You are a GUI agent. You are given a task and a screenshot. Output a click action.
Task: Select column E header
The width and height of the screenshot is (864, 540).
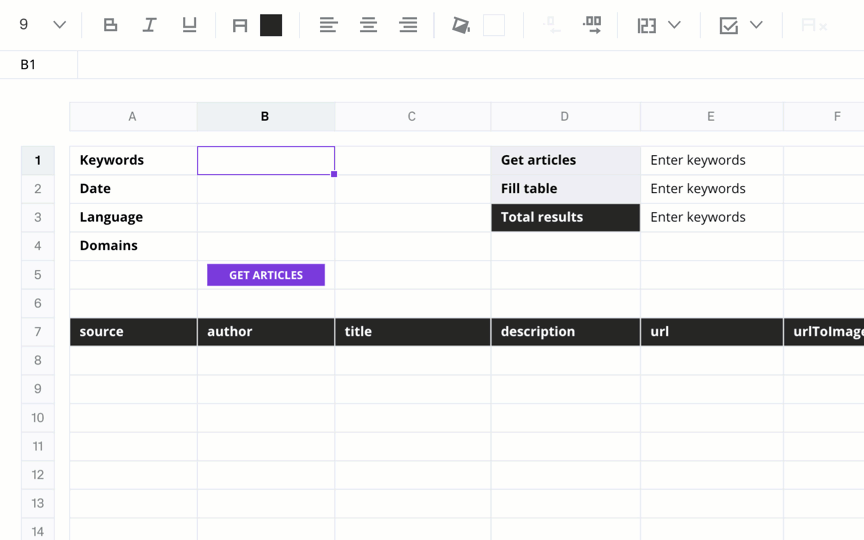click(x=711, y=116)
